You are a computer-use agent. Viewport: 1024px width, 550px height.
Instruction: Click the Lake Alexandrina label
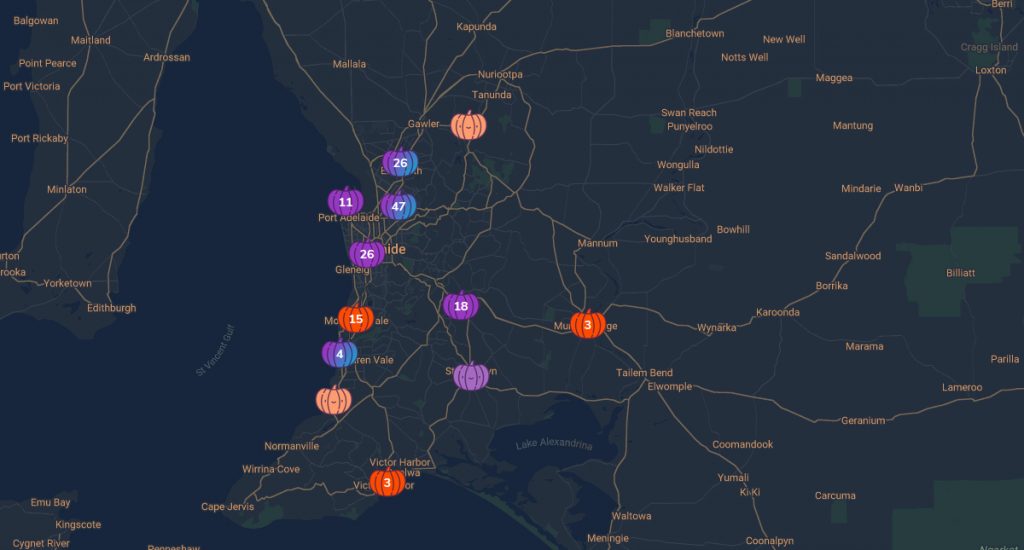(554, 445)
